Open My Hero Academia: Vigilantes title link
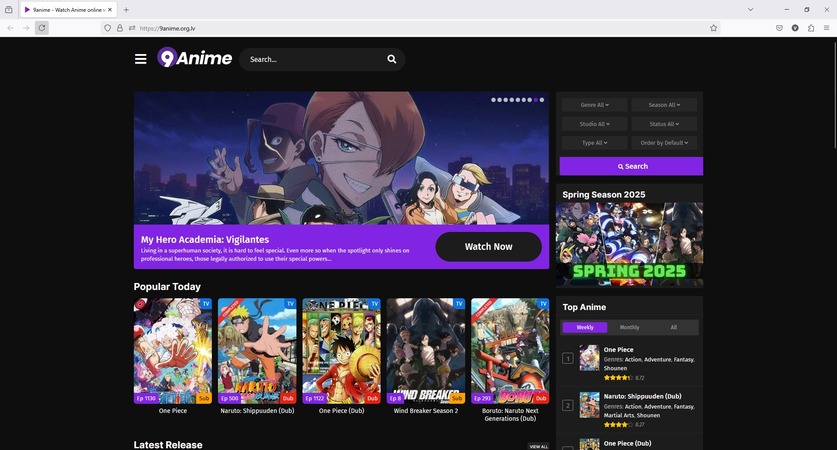The height and width of the screenshot is (450, 837). tap(205, 240)
